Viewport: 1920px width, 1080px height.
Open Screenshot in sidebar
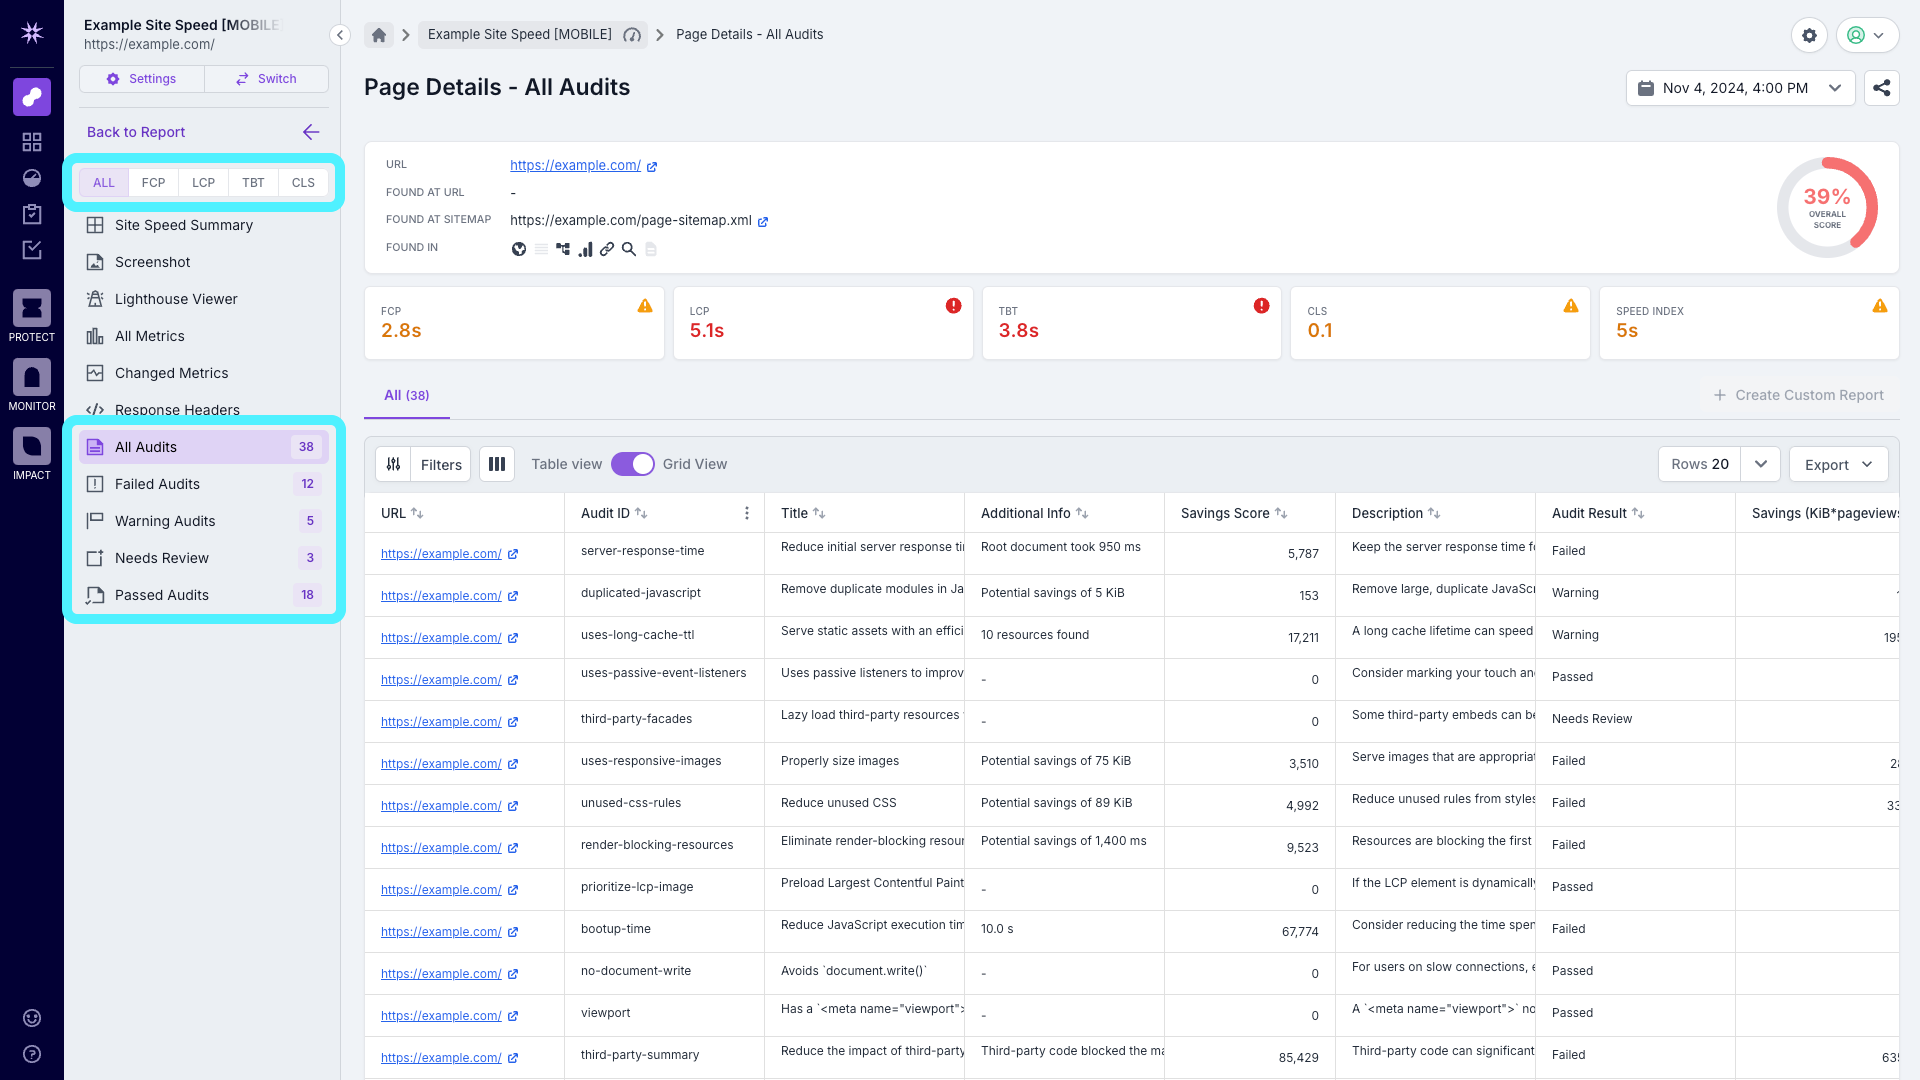click(204, 262)
